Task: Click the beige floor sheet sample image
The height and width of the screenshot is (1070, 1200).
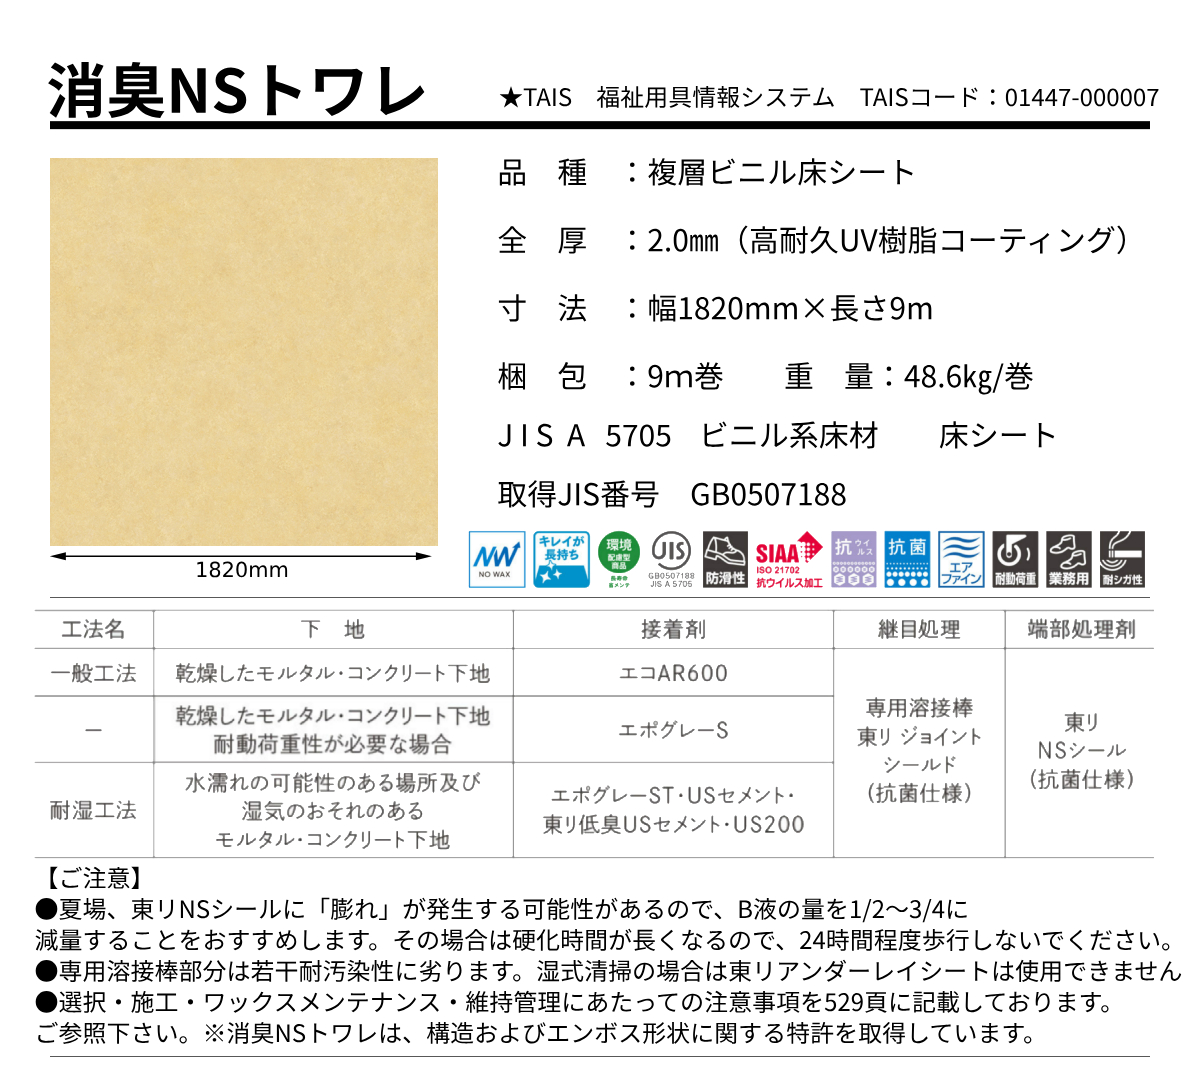Action: coord(244,352)
